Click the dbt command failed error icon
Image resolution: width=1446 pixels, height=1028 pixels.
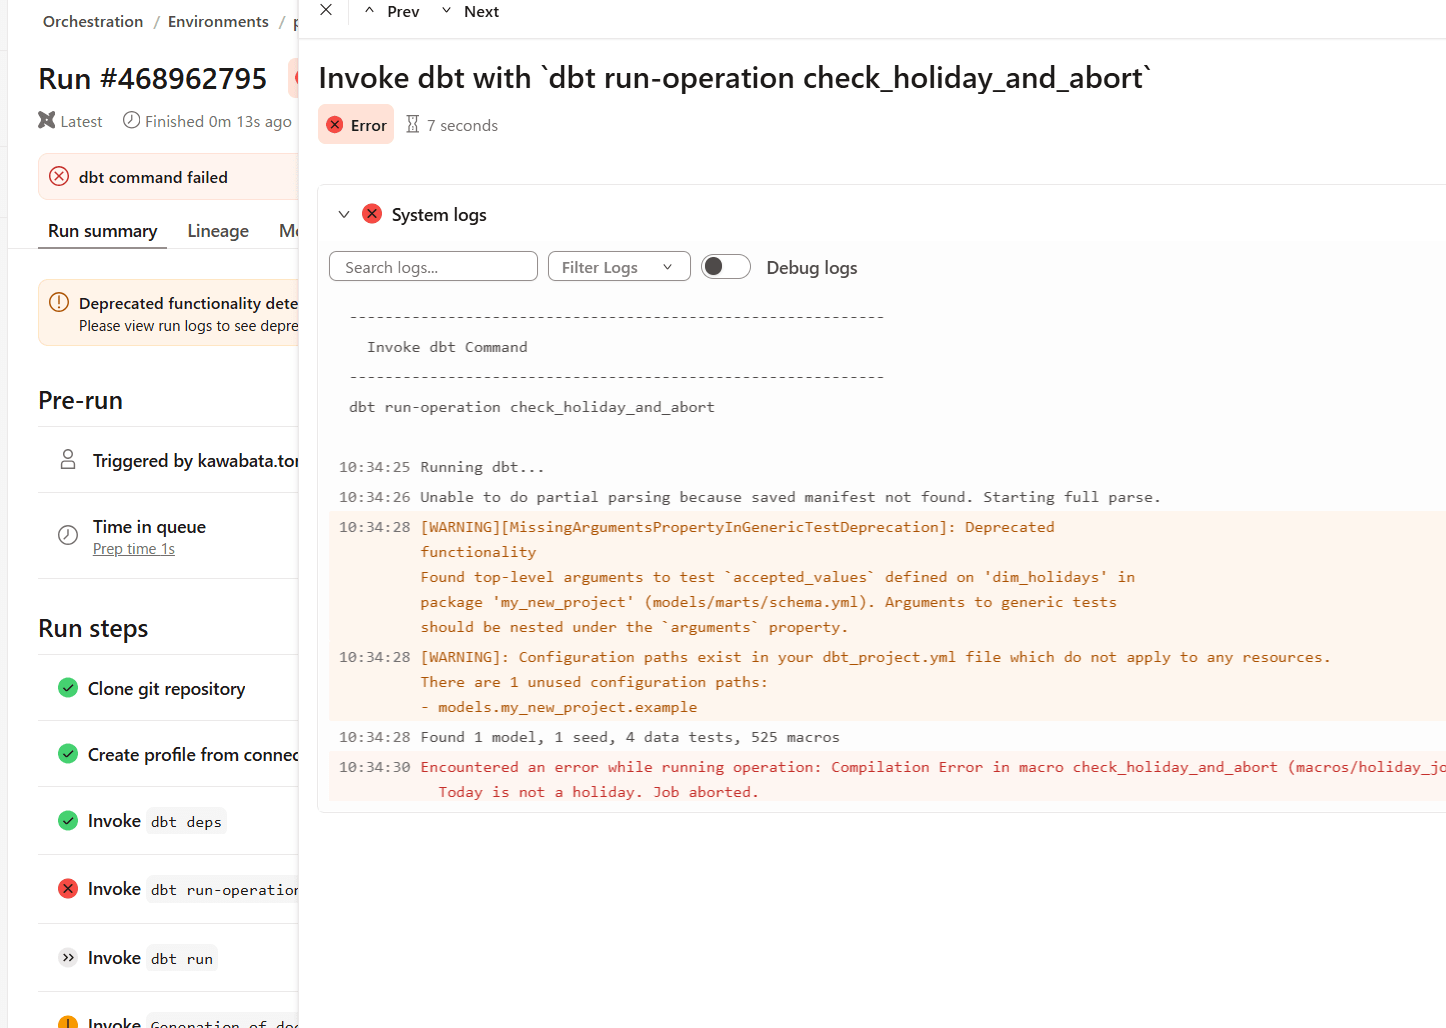tap(59, 177)
